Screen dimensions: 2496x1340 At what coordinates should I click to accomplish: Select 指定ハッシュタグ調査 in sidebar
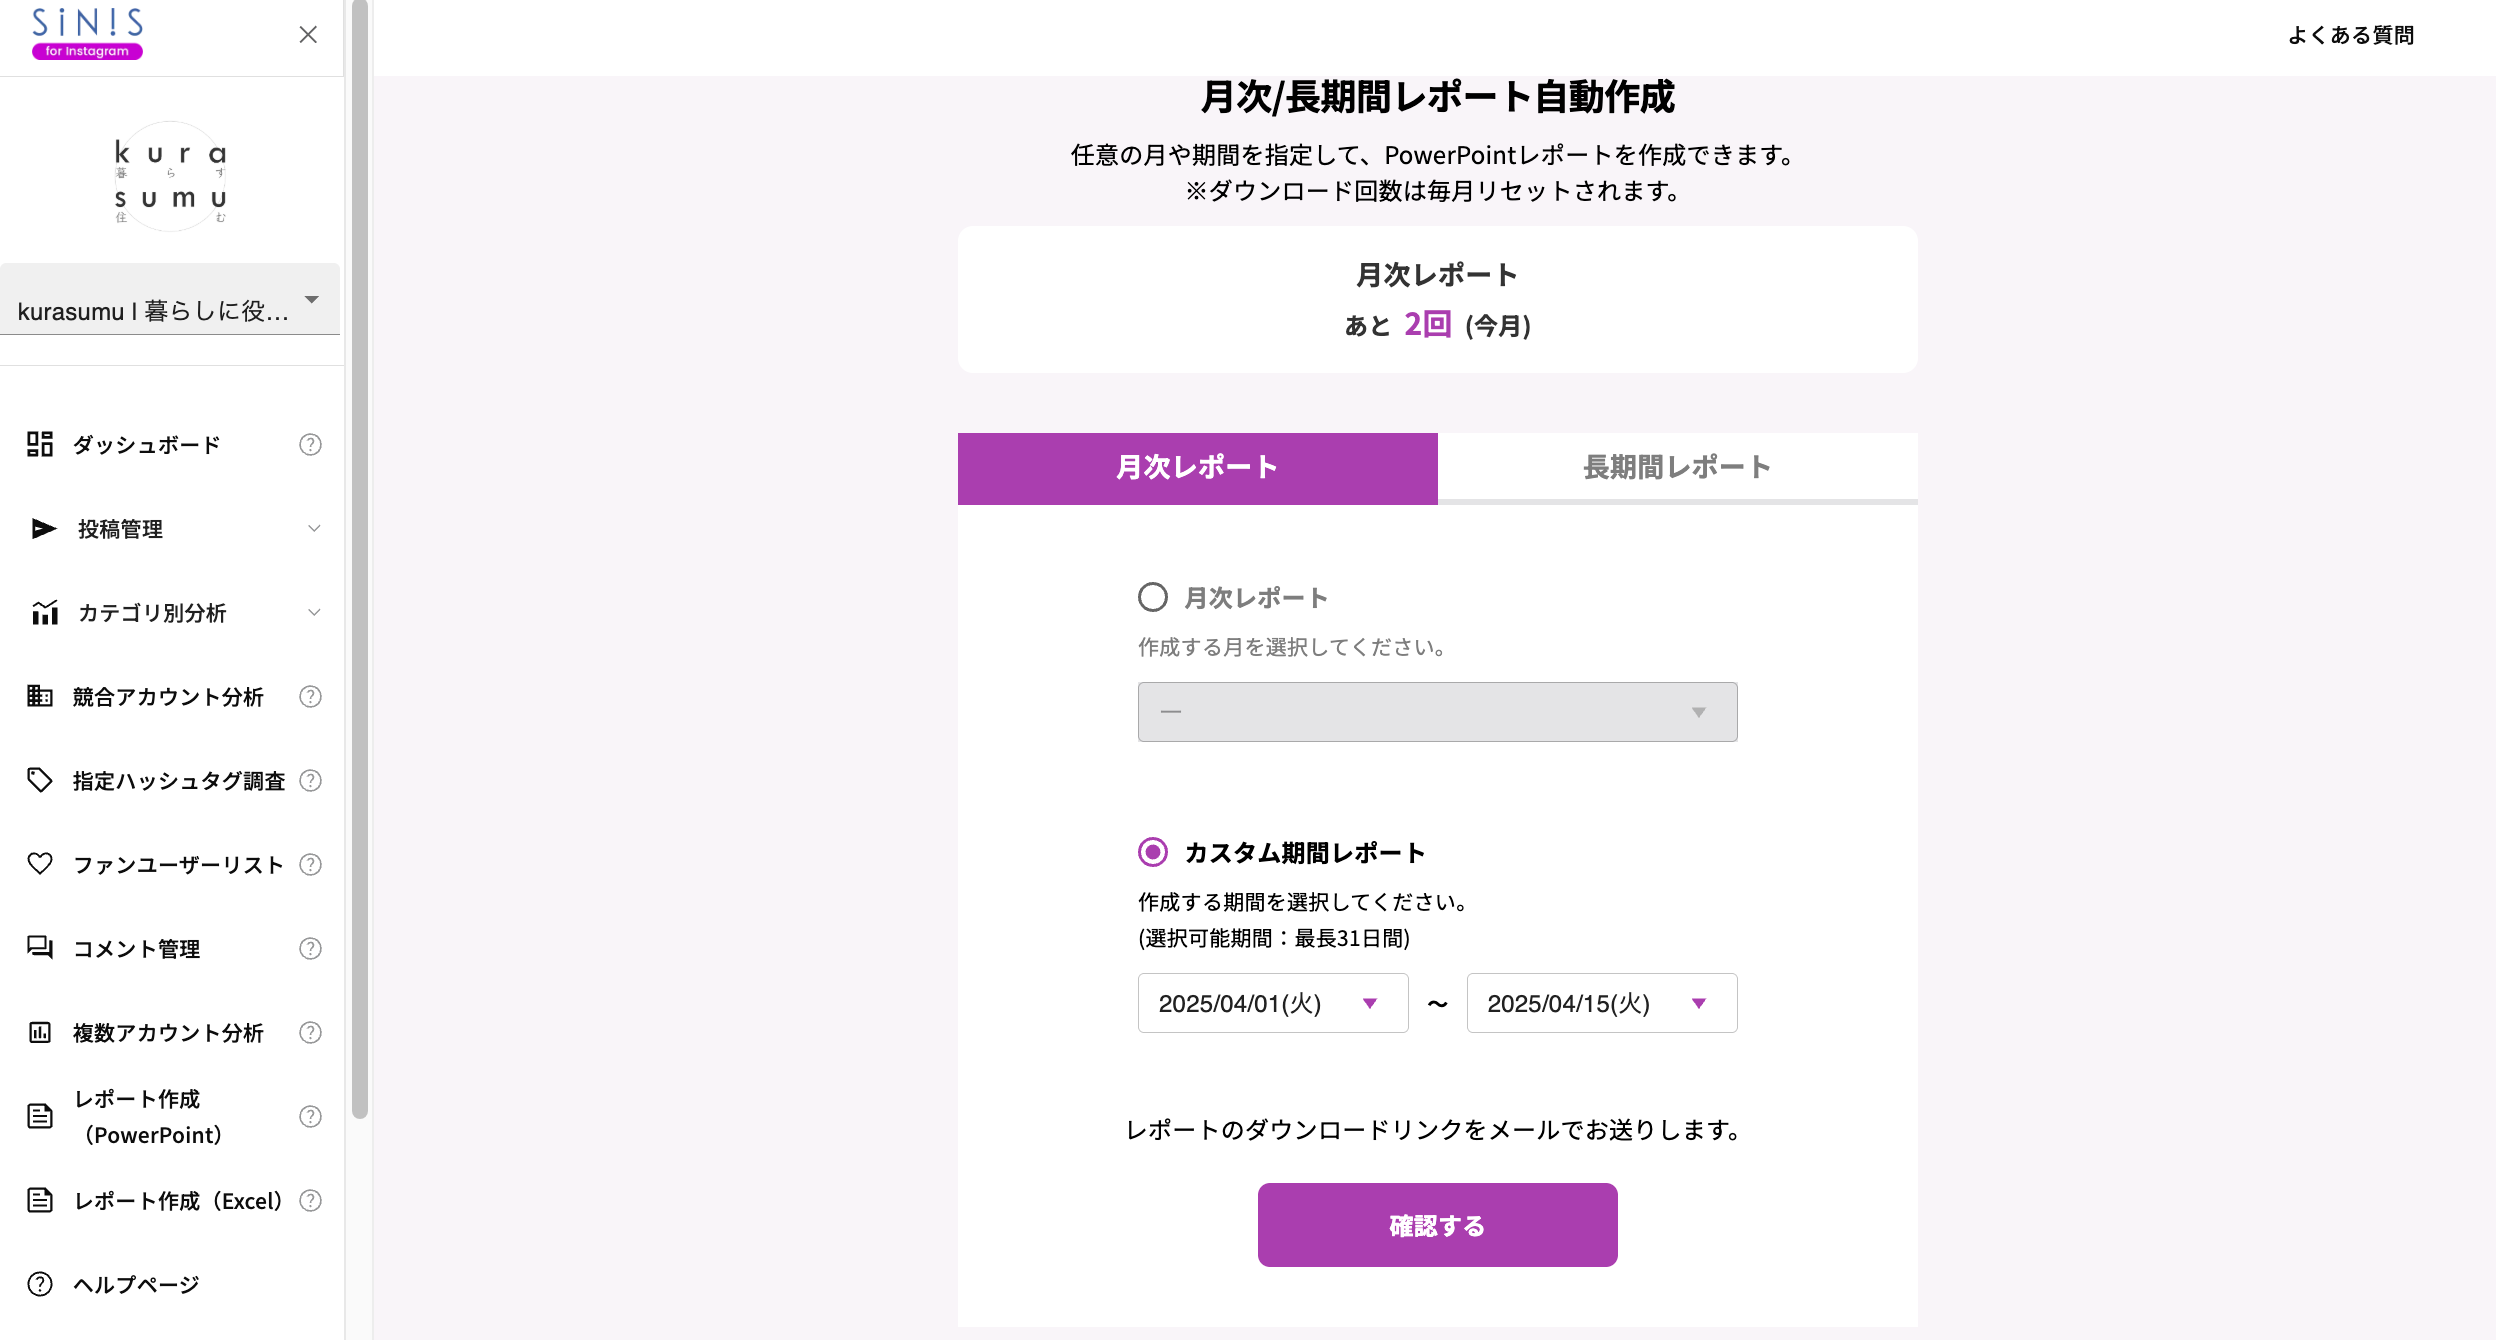click(177, 781)
